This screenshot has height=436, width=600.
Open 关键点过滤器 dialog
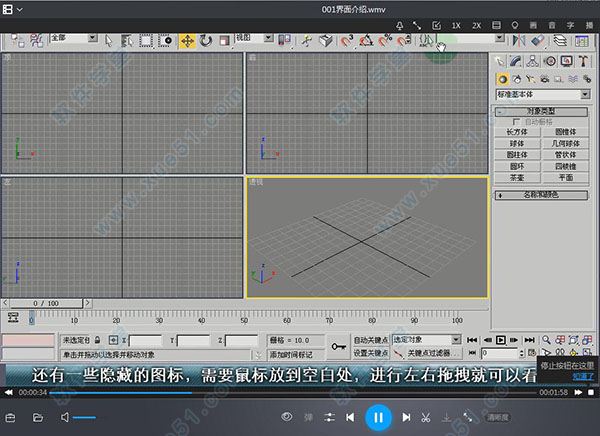click(x=433, y=353)
